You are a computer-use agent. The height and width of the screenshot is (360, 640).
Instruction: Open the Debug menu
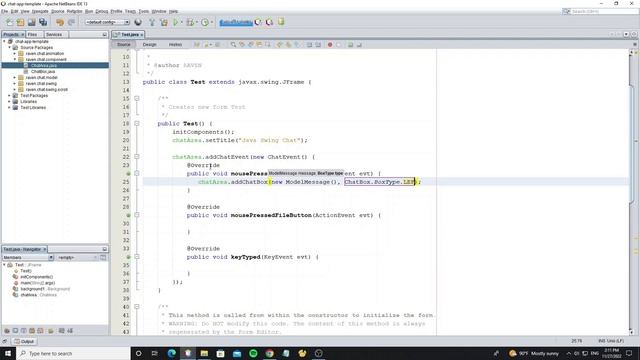click(x=102, y=11)
